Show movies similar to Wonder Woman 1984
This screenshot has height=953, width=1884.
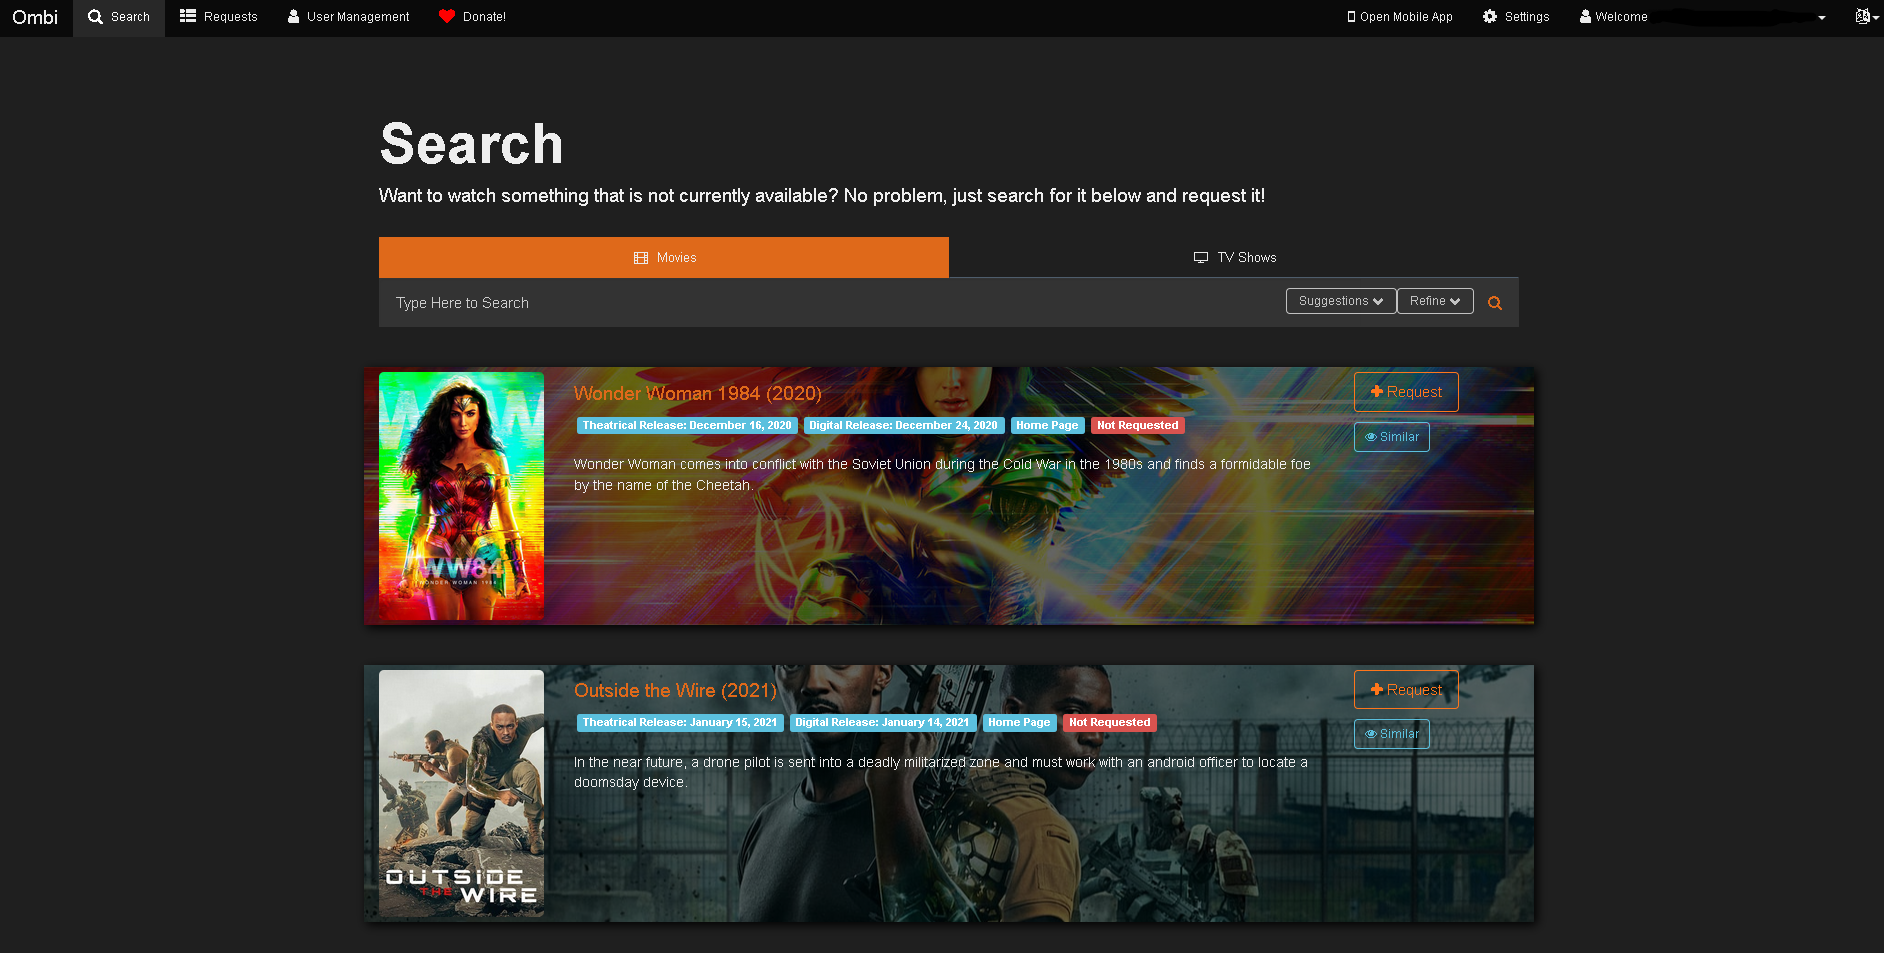(x=1391, y=437)
